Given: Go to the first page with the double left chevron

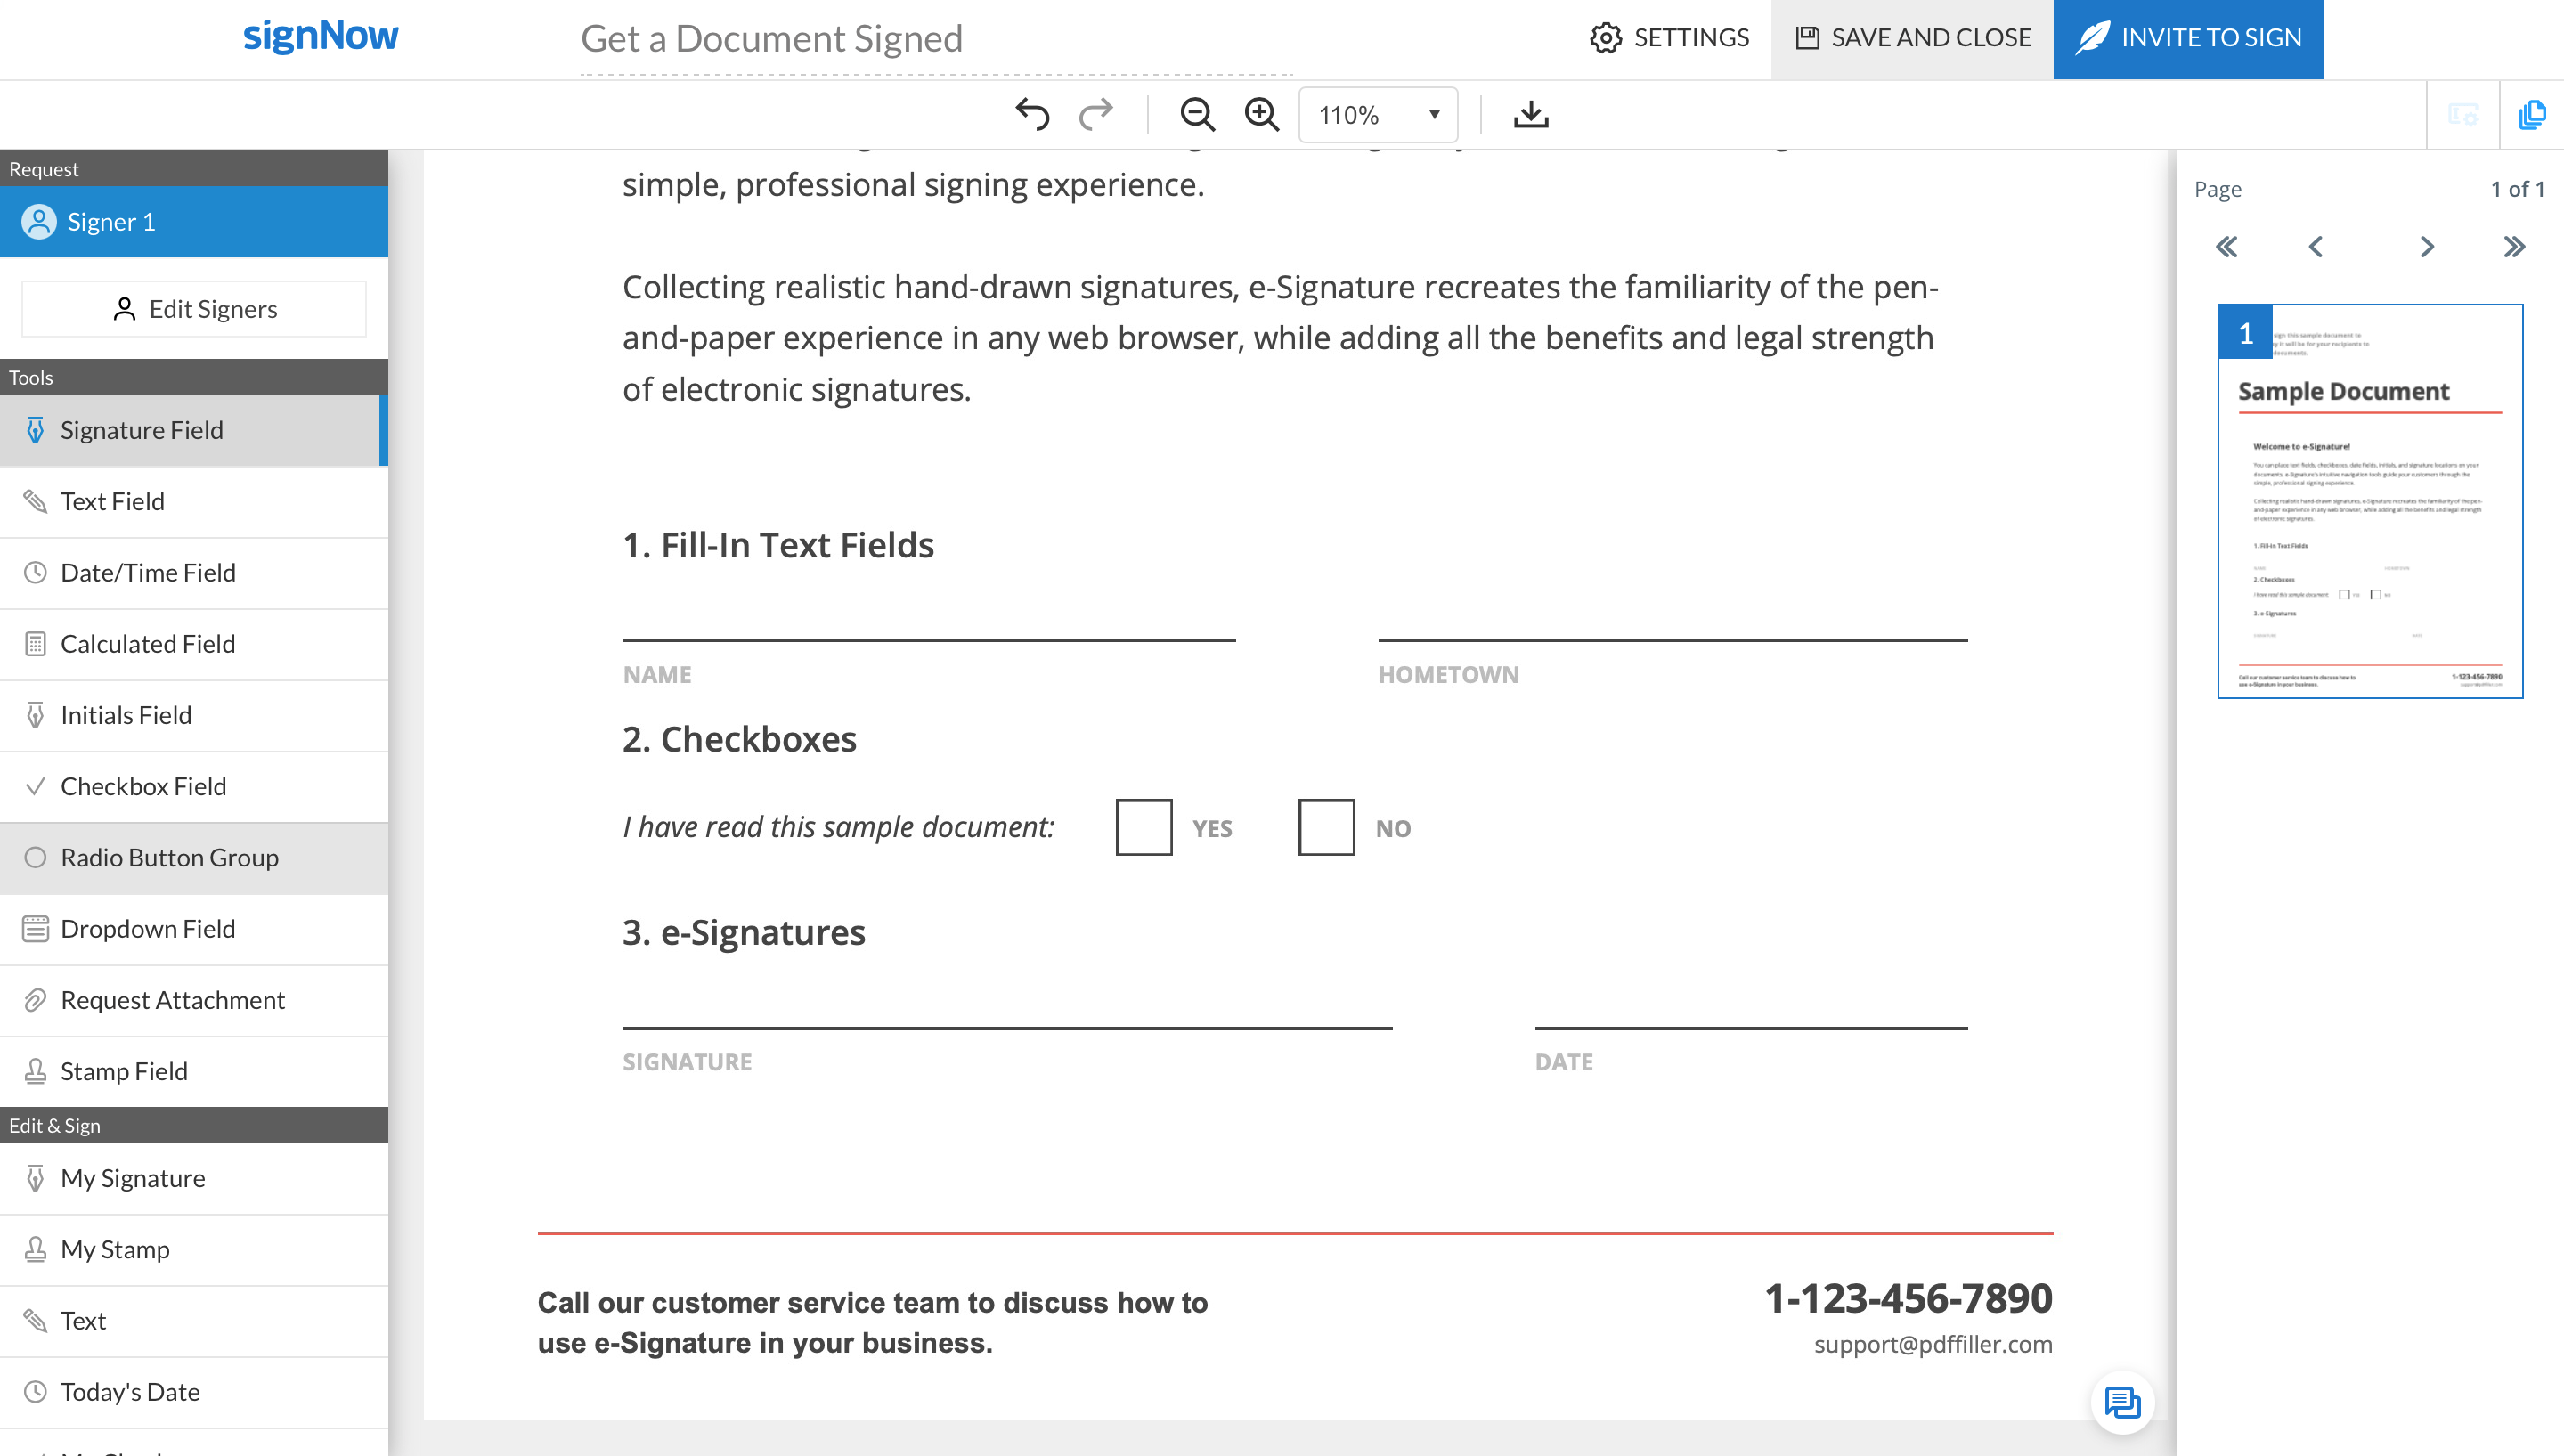Looking at the screenshot, I should pos(2226,247).
